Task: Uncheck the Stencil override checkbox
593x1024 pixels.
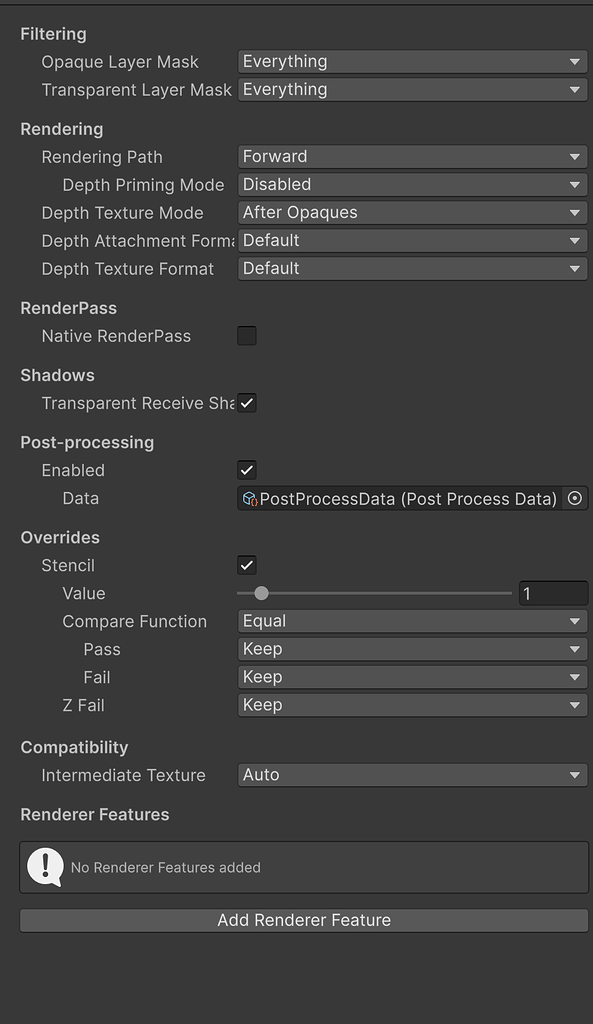Action: coord(246,565)
